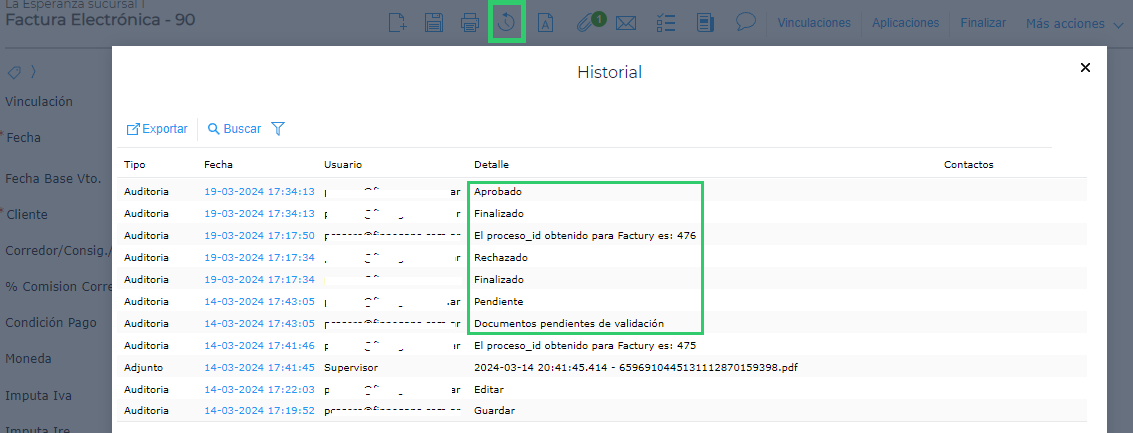Open date link of the Aprobado row

tap(259, 192)
